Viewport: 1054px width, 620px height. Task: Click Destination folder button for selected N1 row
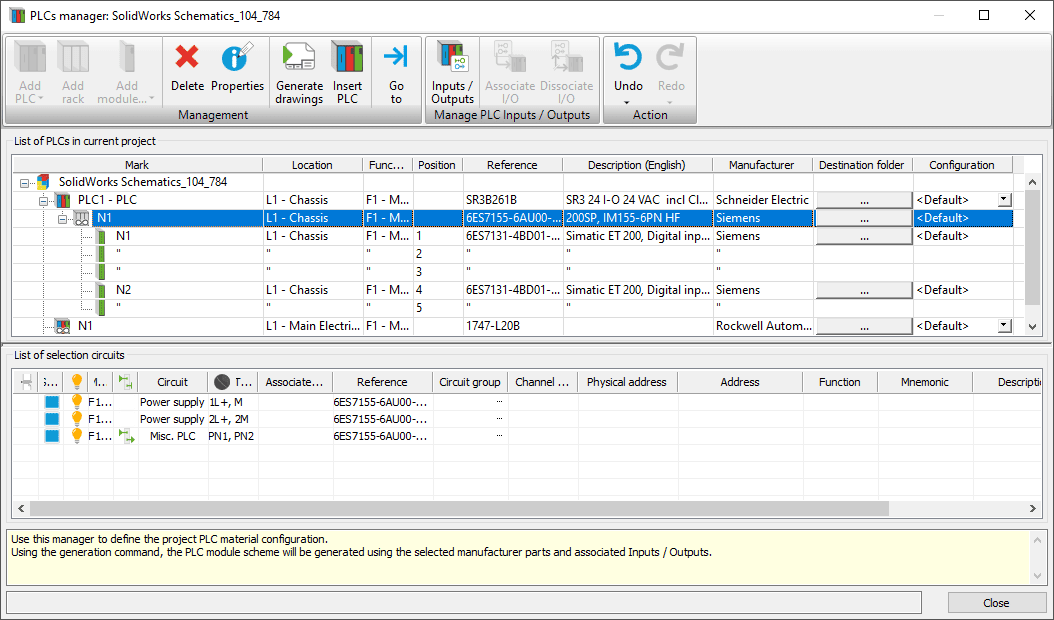tap(864, 218)
